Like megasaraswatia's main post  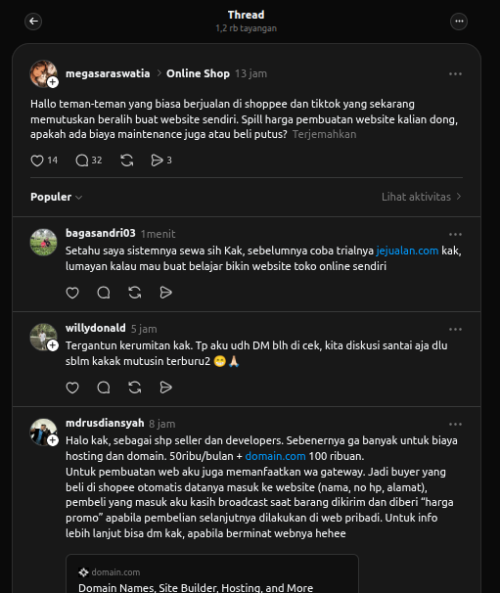[x=37, y=160]
